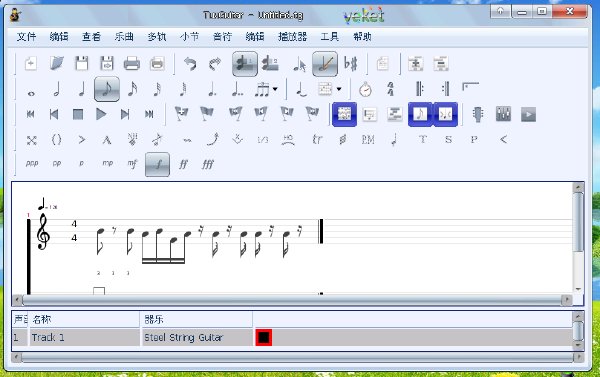Click the 器乐 column header
This screenshot has width=600, height=377.
pos(196,319)
